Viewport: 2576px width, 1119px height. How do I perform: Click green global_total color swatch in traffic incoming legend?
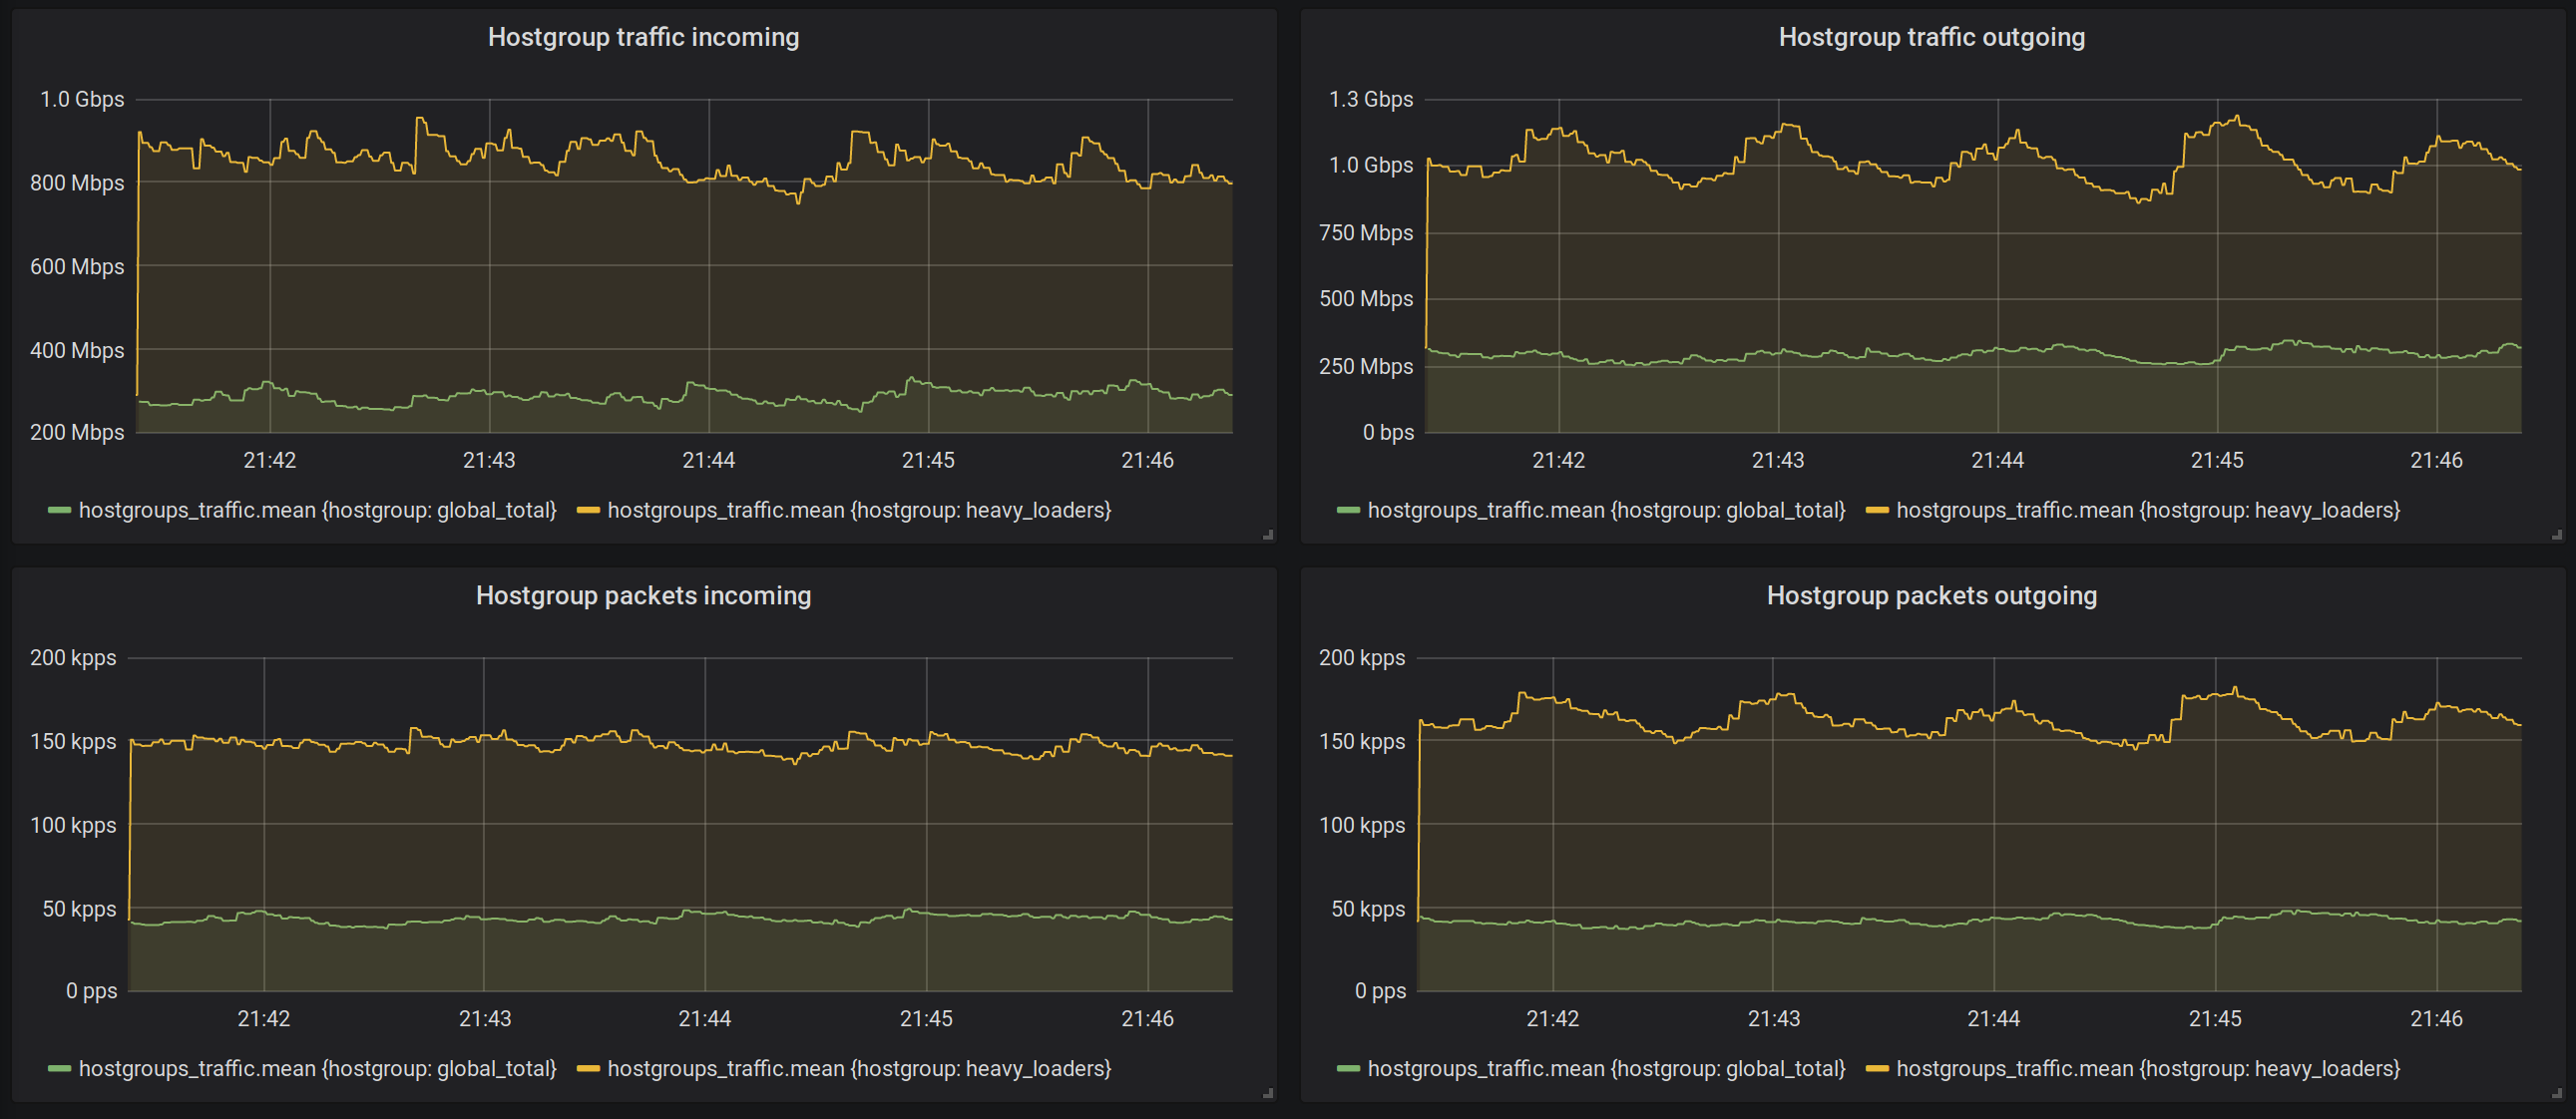coord(59,511)
